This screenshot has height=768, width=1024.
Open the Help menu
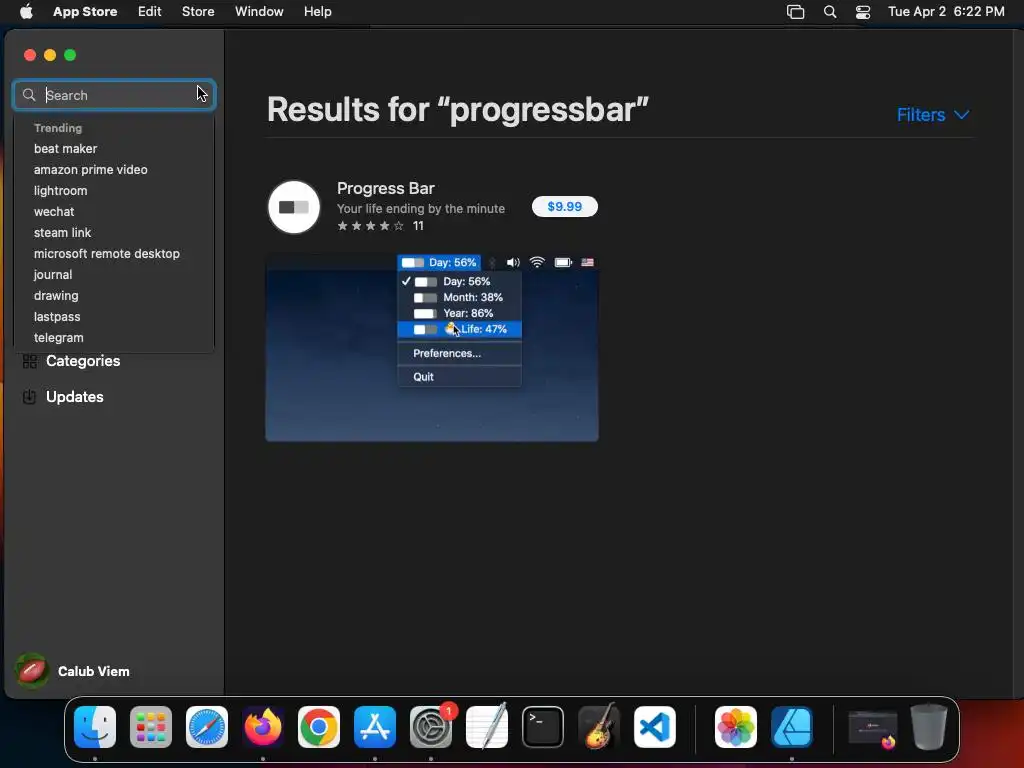(x=317, y=12)
